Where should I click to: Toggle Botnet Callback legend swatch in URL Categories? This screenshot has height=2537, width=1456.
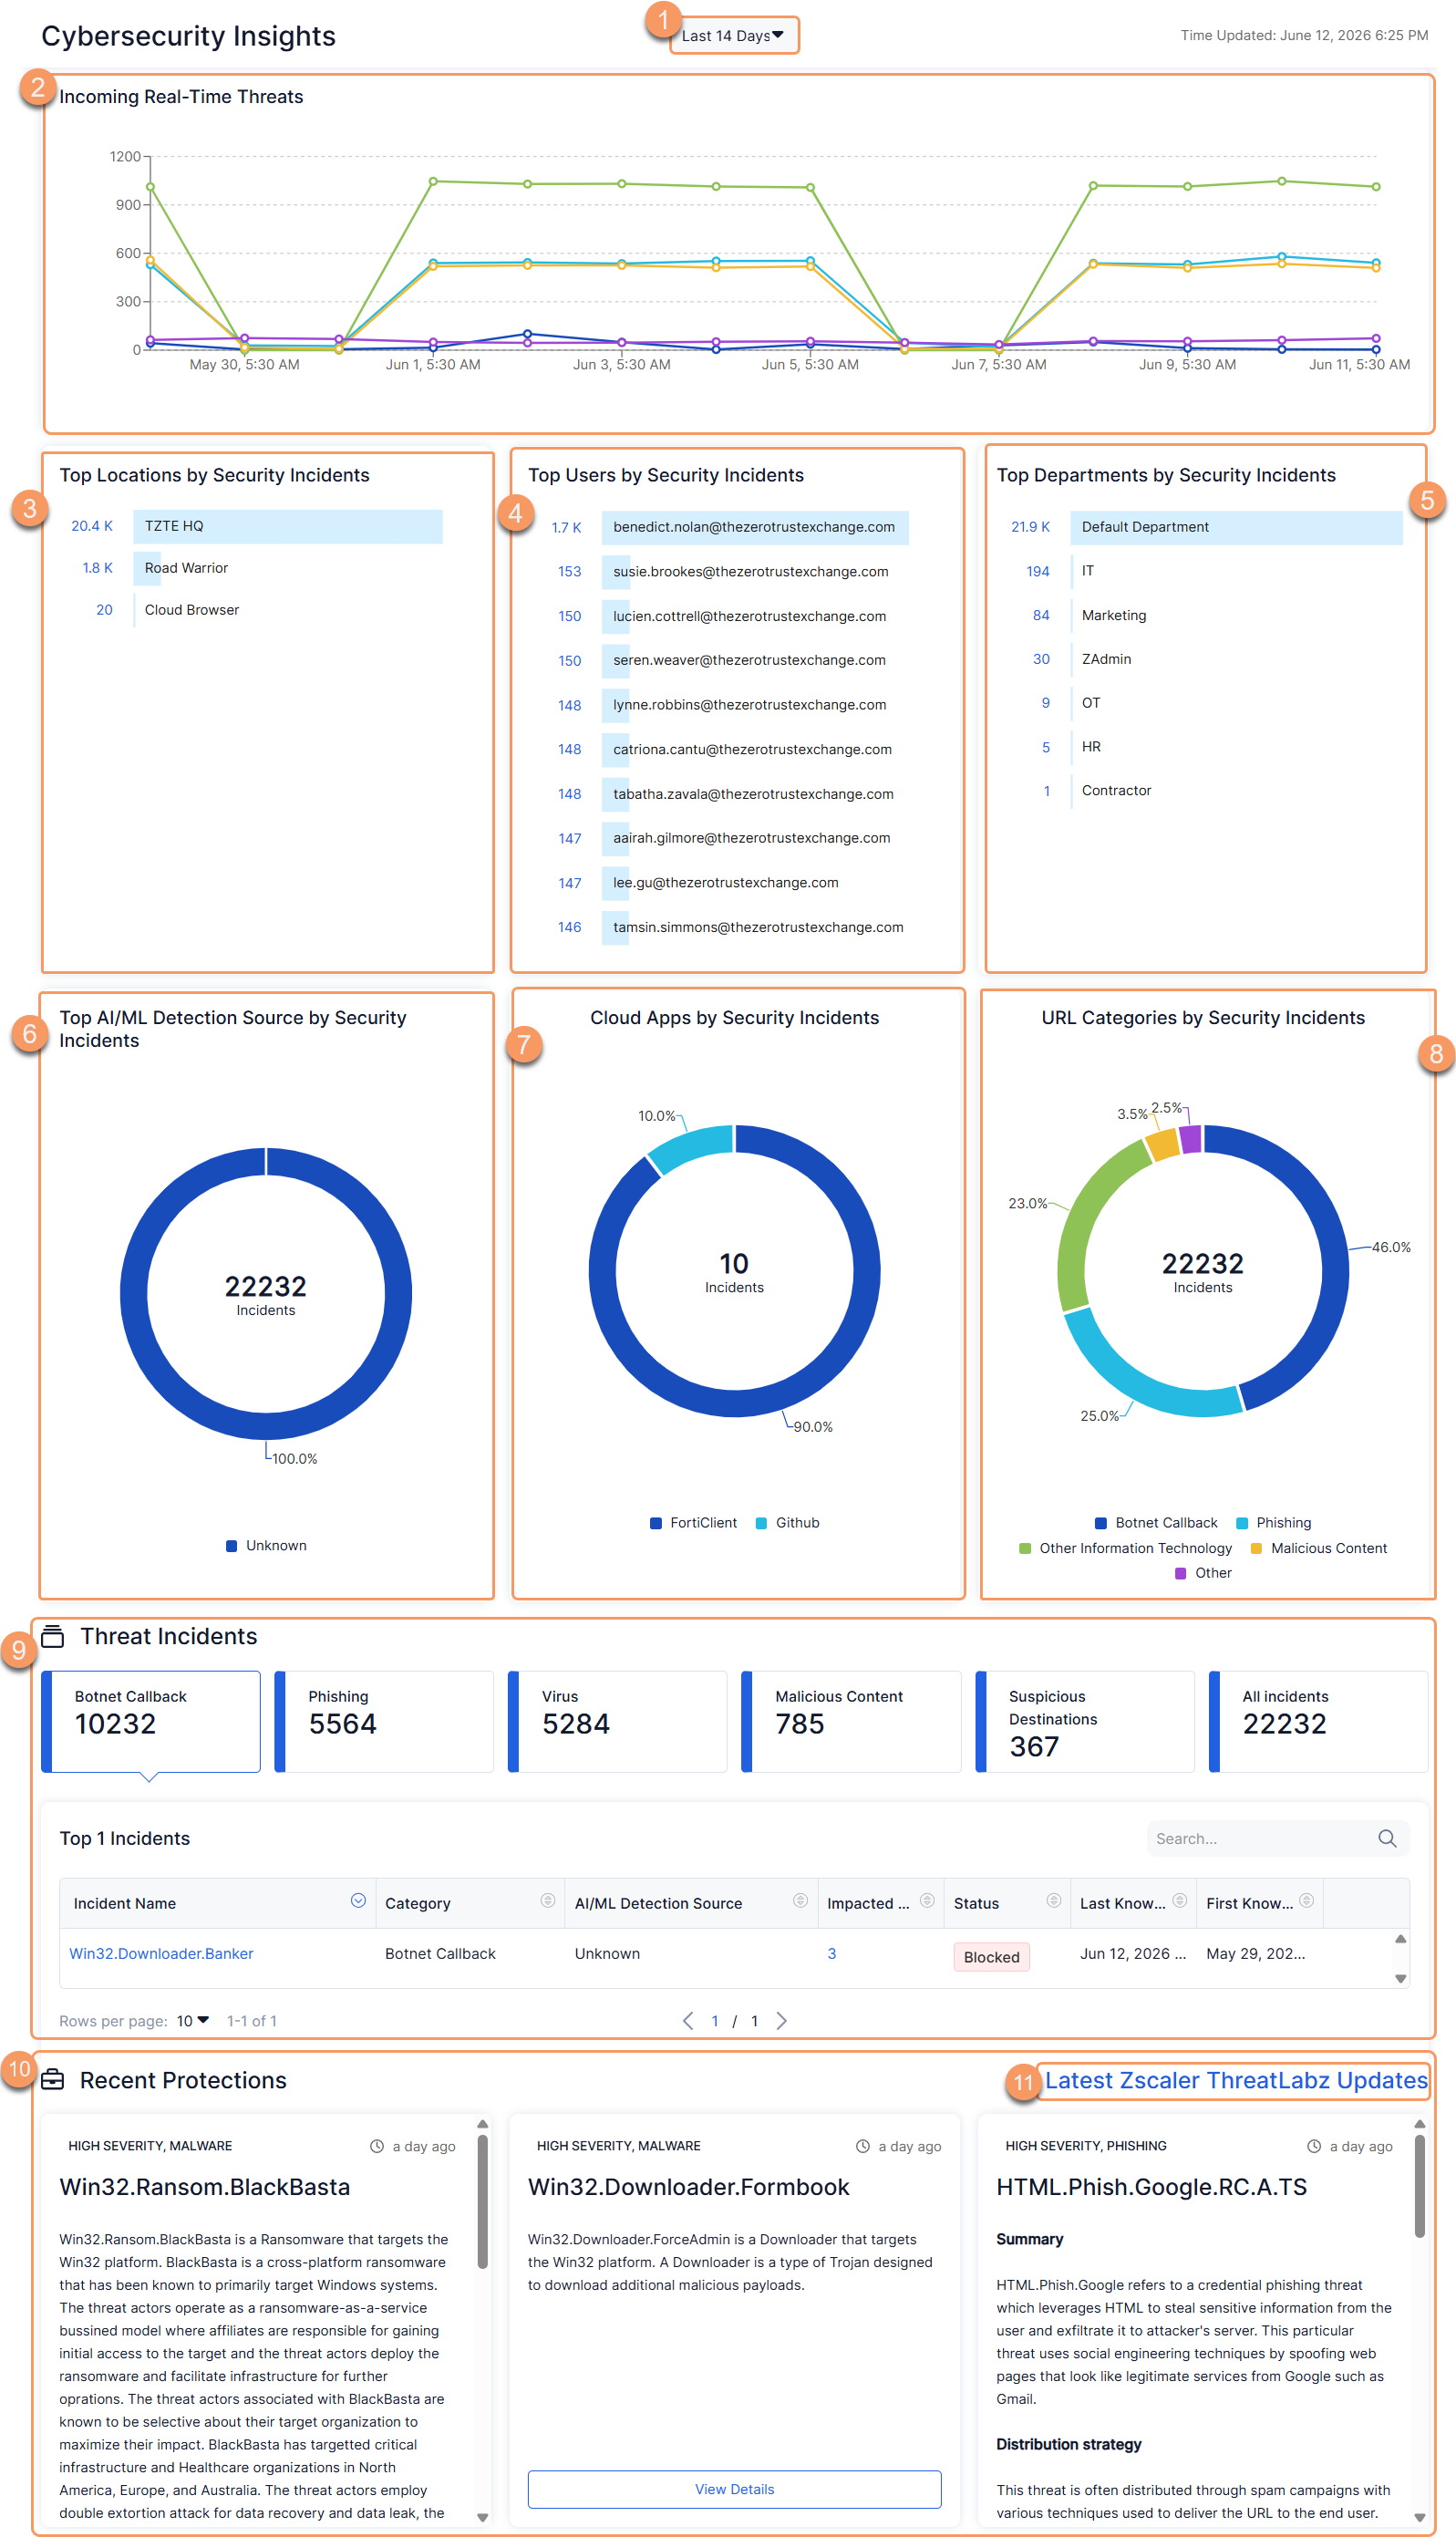pos(1100,1523)
